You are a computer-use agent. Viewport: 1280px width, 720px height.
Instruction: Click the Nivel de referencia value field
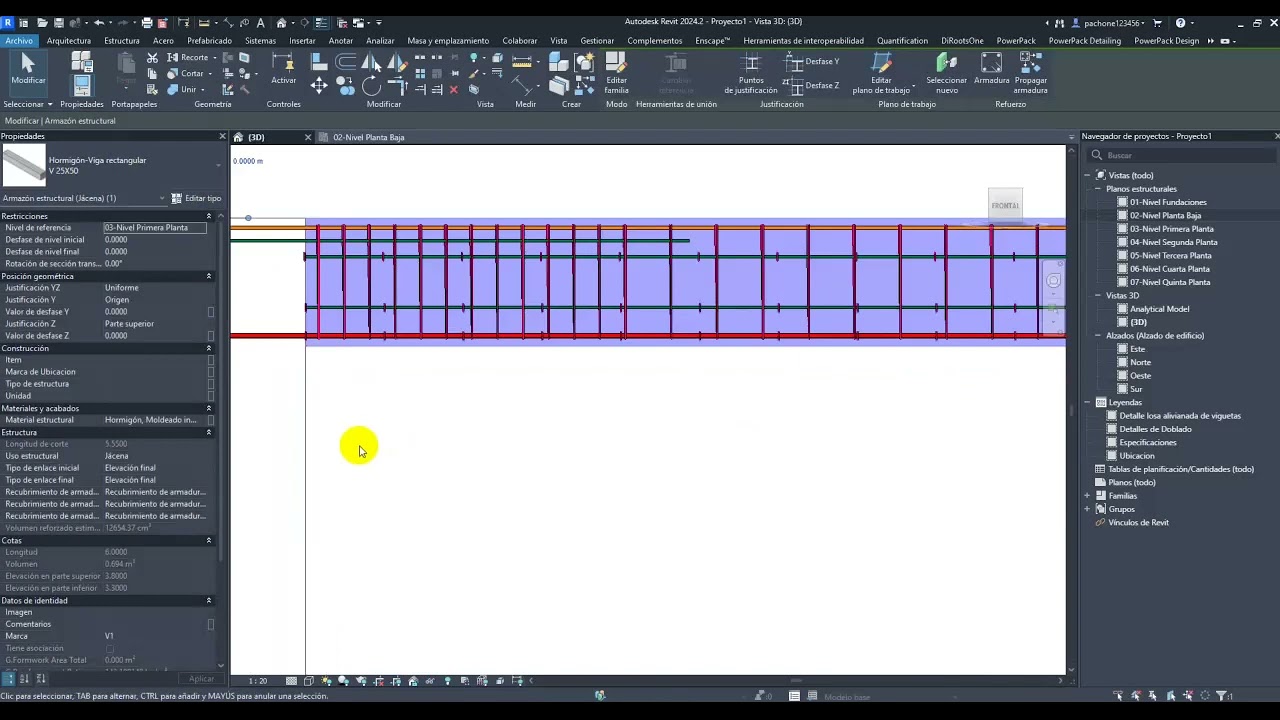pos(155,228)
